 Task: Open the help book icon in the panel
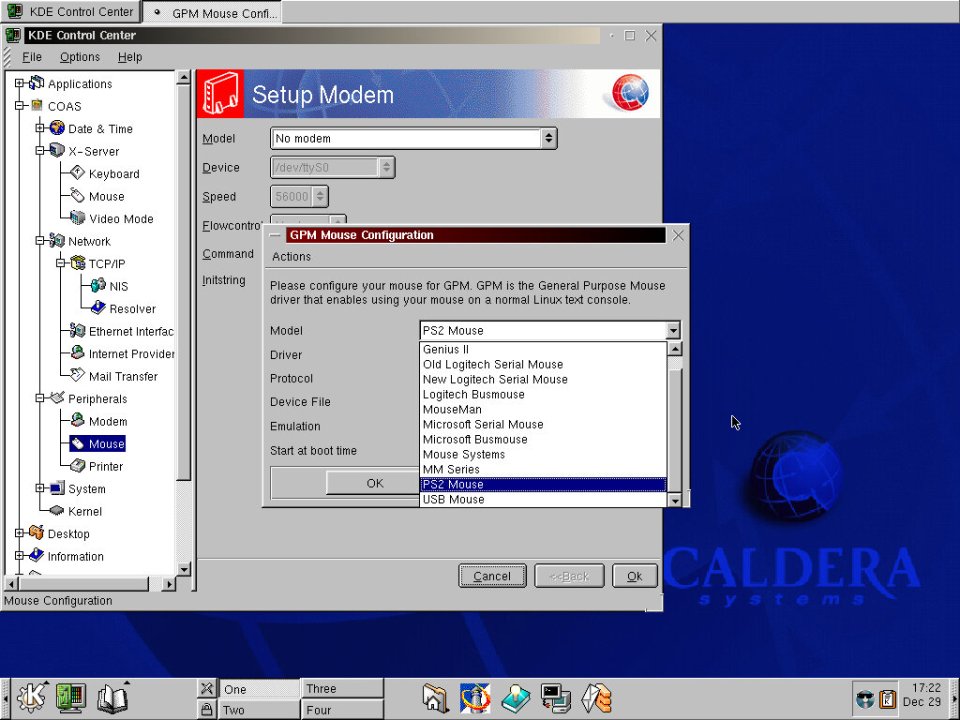click(x=112, y=698)
